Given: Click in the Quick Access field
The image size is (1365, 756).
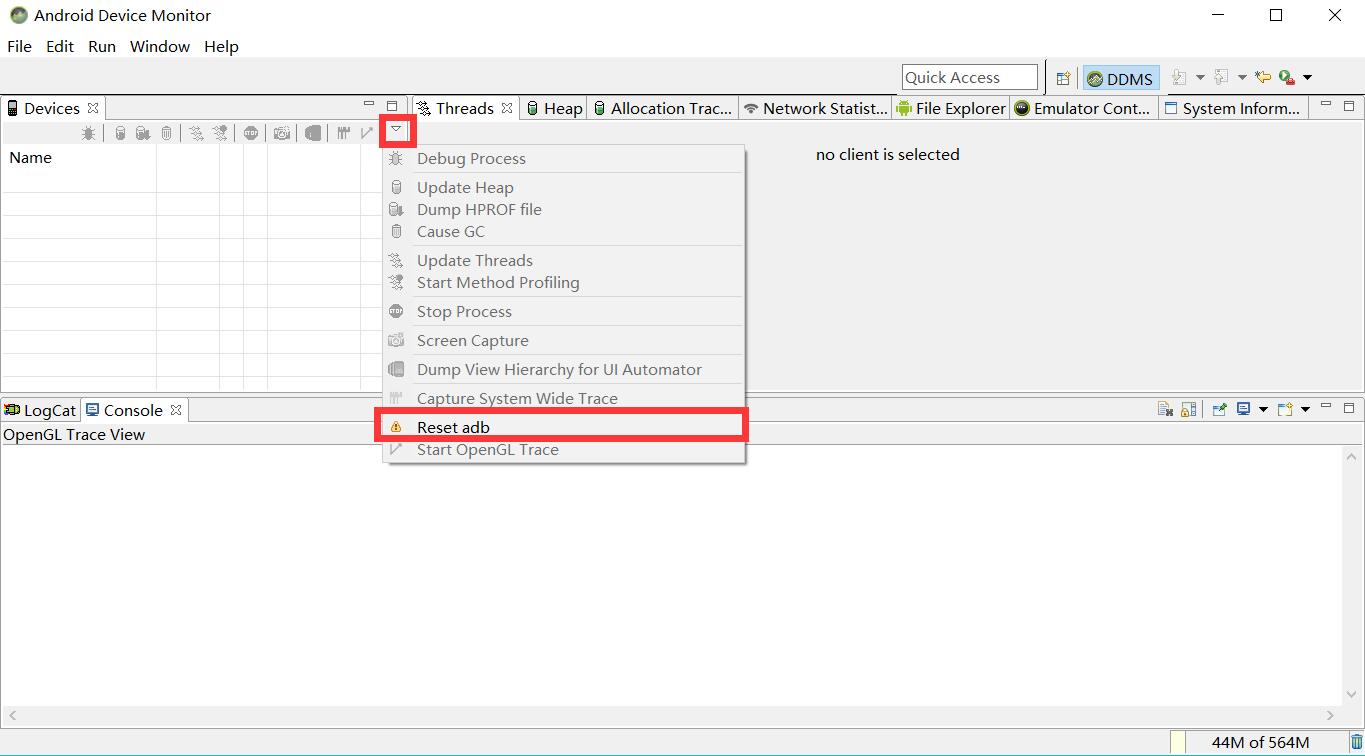Looking at the screenshot, I should 969,77.
